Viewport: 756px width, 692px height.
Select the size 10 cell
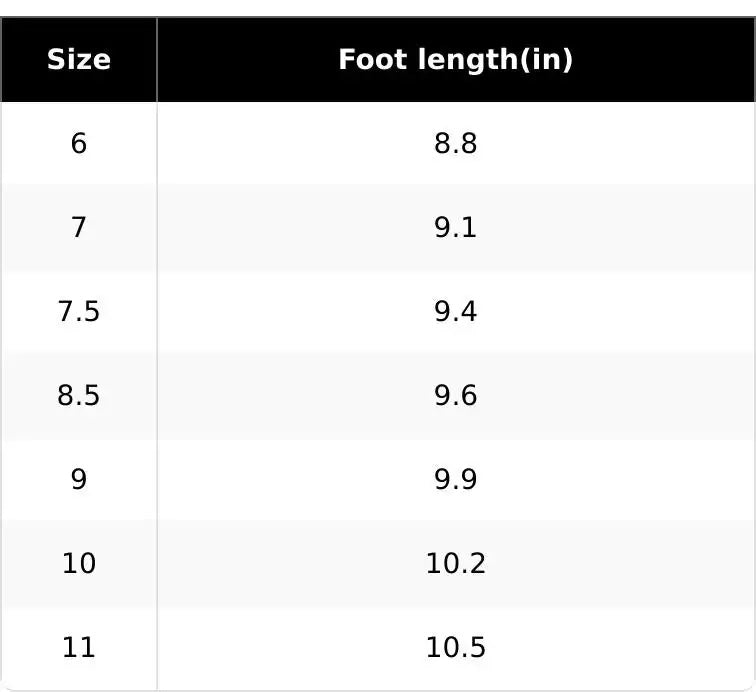tap(79, 563)
